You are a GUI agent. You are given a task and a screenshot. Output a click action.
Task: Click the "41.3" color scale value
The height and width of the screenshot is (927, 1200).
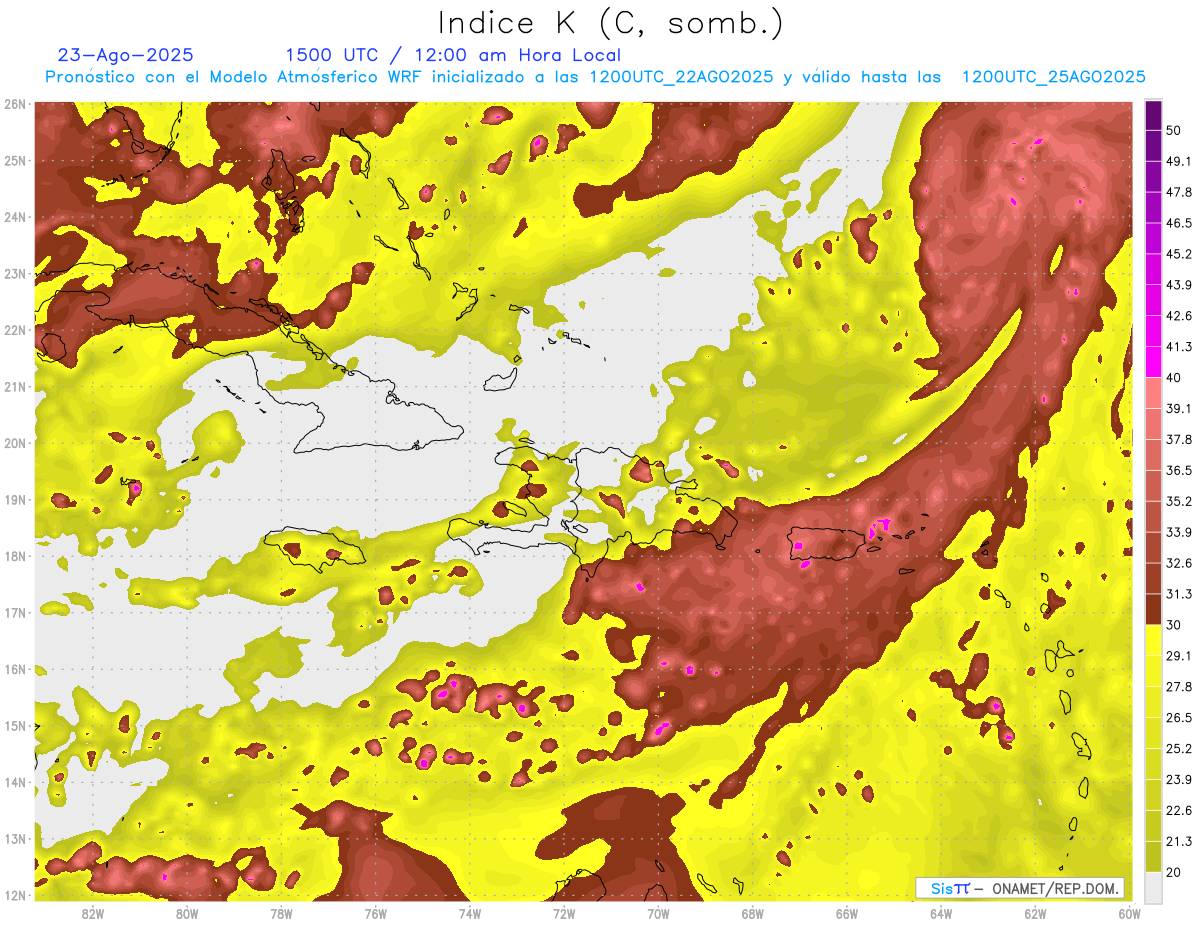coord(1179,347)
